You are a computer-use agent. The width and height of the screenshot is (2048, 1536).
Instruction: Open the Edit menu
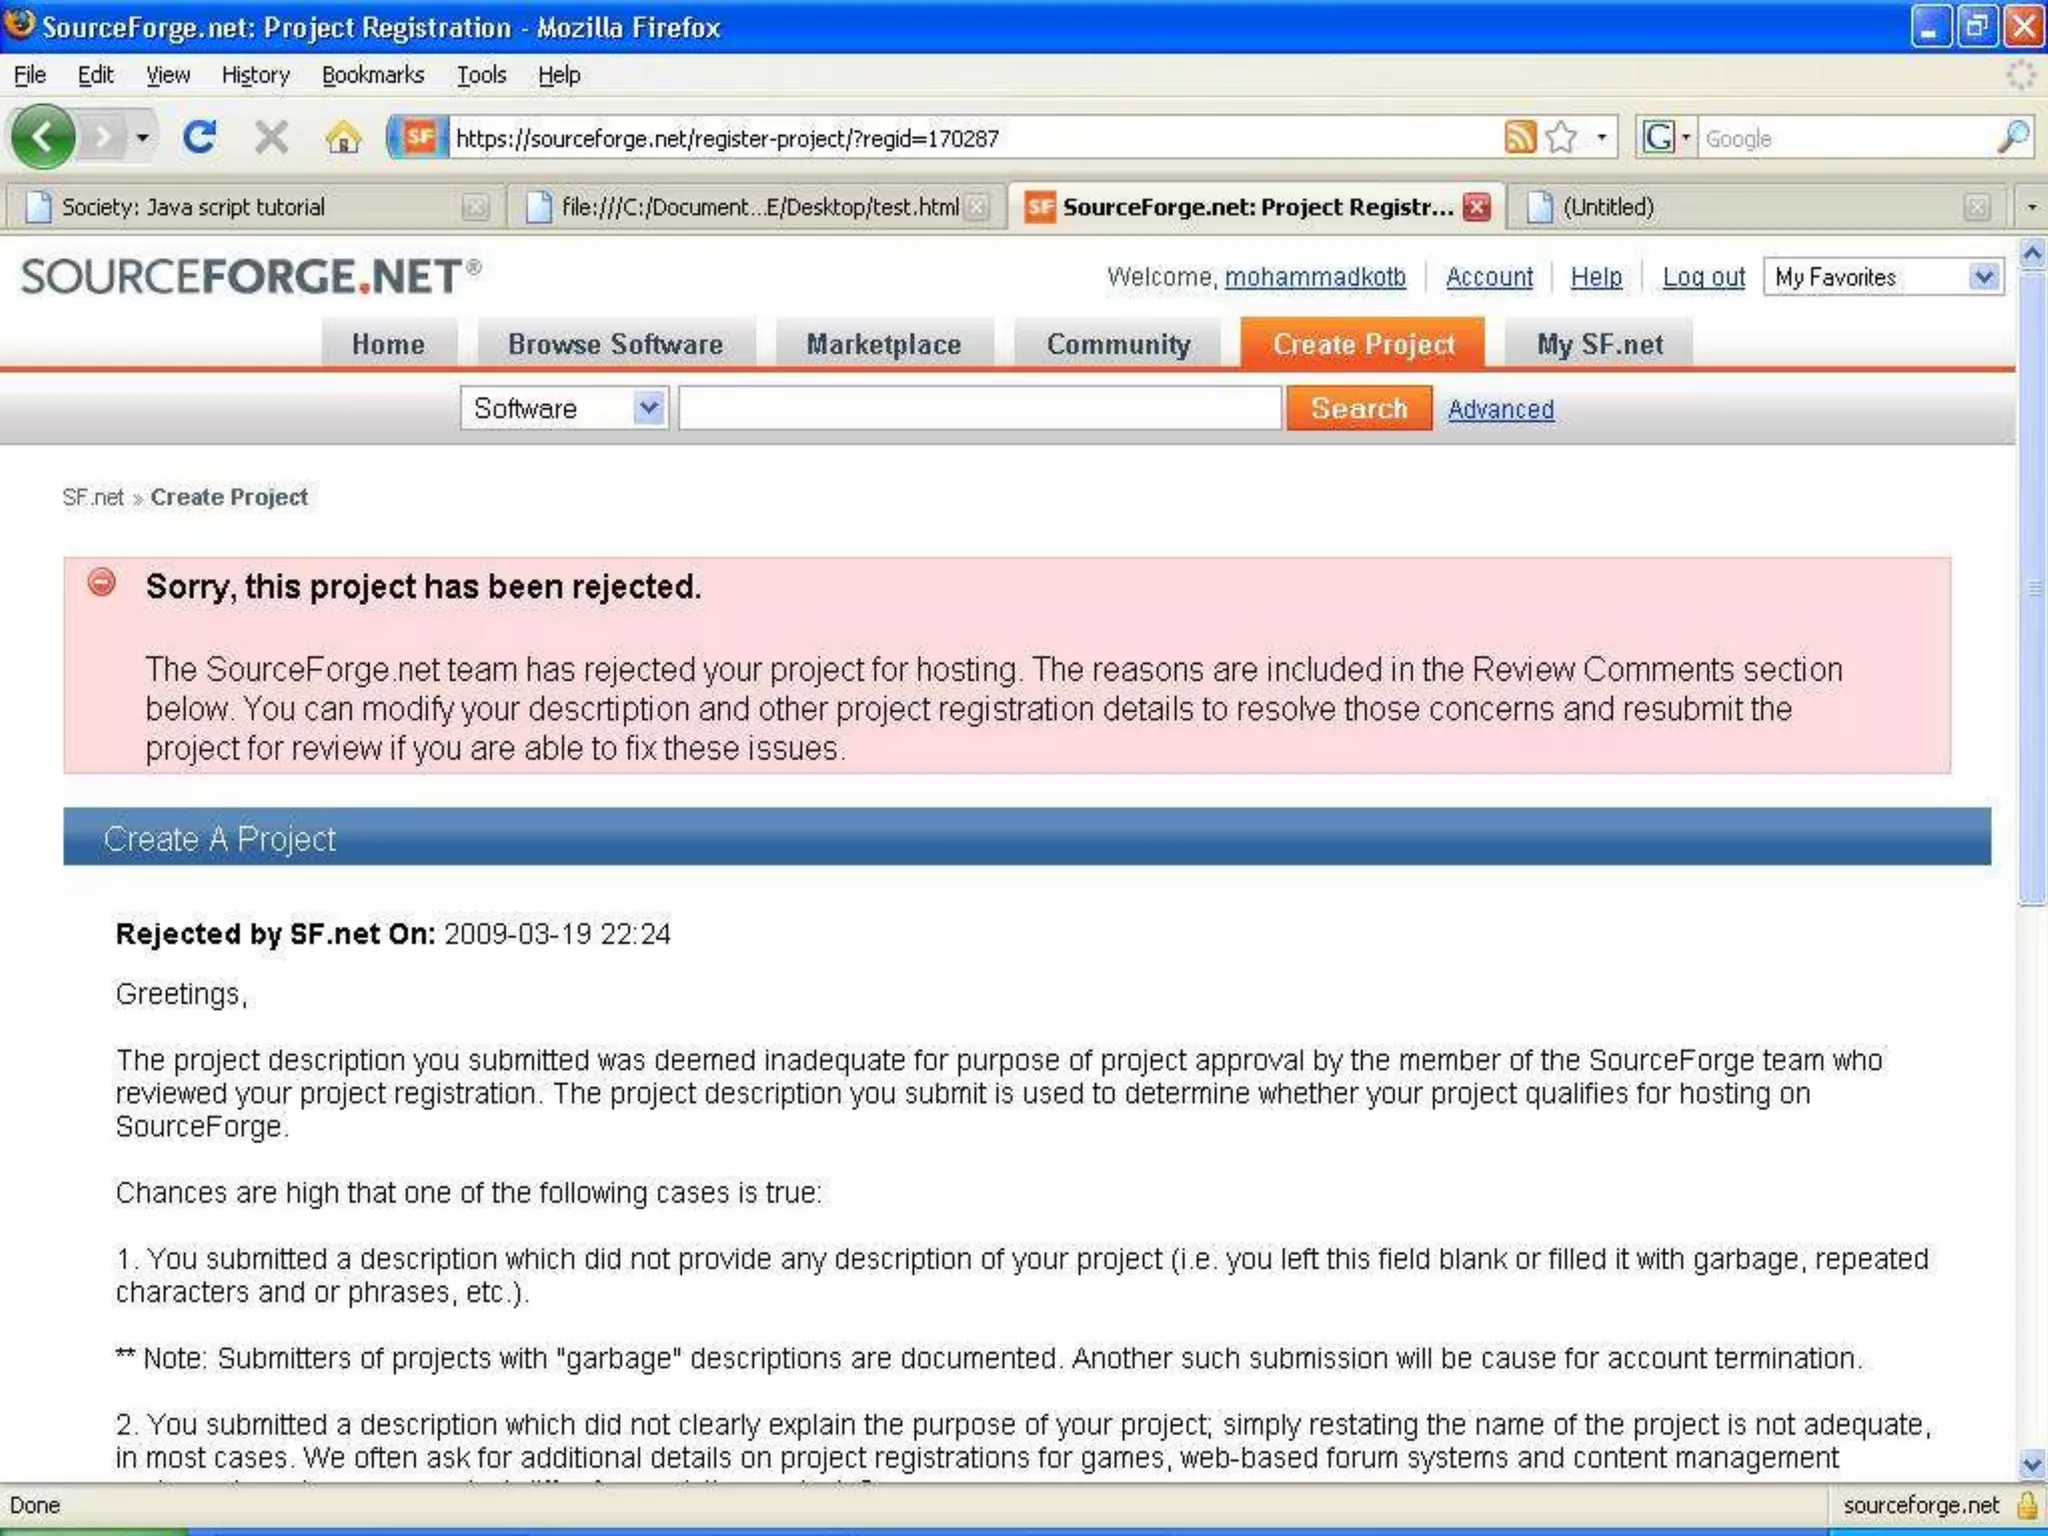(x=95, y=75)
